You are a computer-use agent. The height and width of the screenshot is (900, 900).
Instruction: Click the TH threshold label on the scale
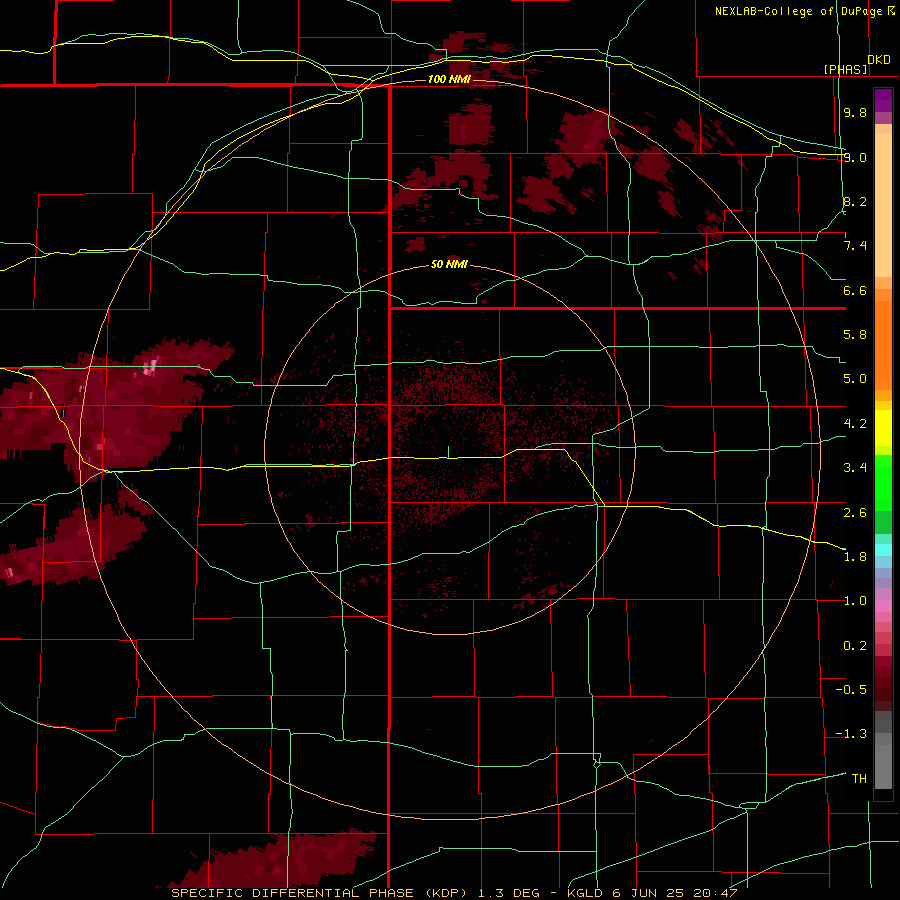(x=859, y=778)
